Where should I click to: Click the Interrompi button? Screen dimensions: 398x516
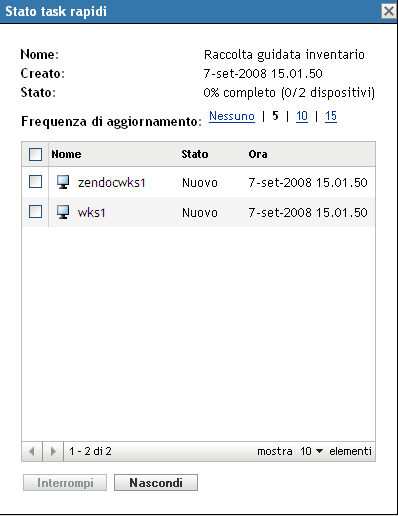65,483
